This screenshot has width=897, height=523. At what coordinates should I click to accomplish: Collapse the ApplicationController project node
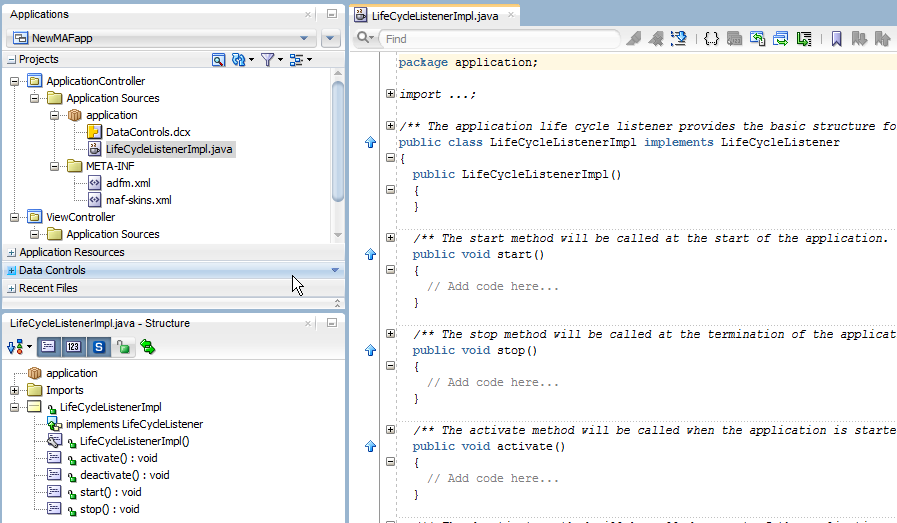click(x=14, y=81)
